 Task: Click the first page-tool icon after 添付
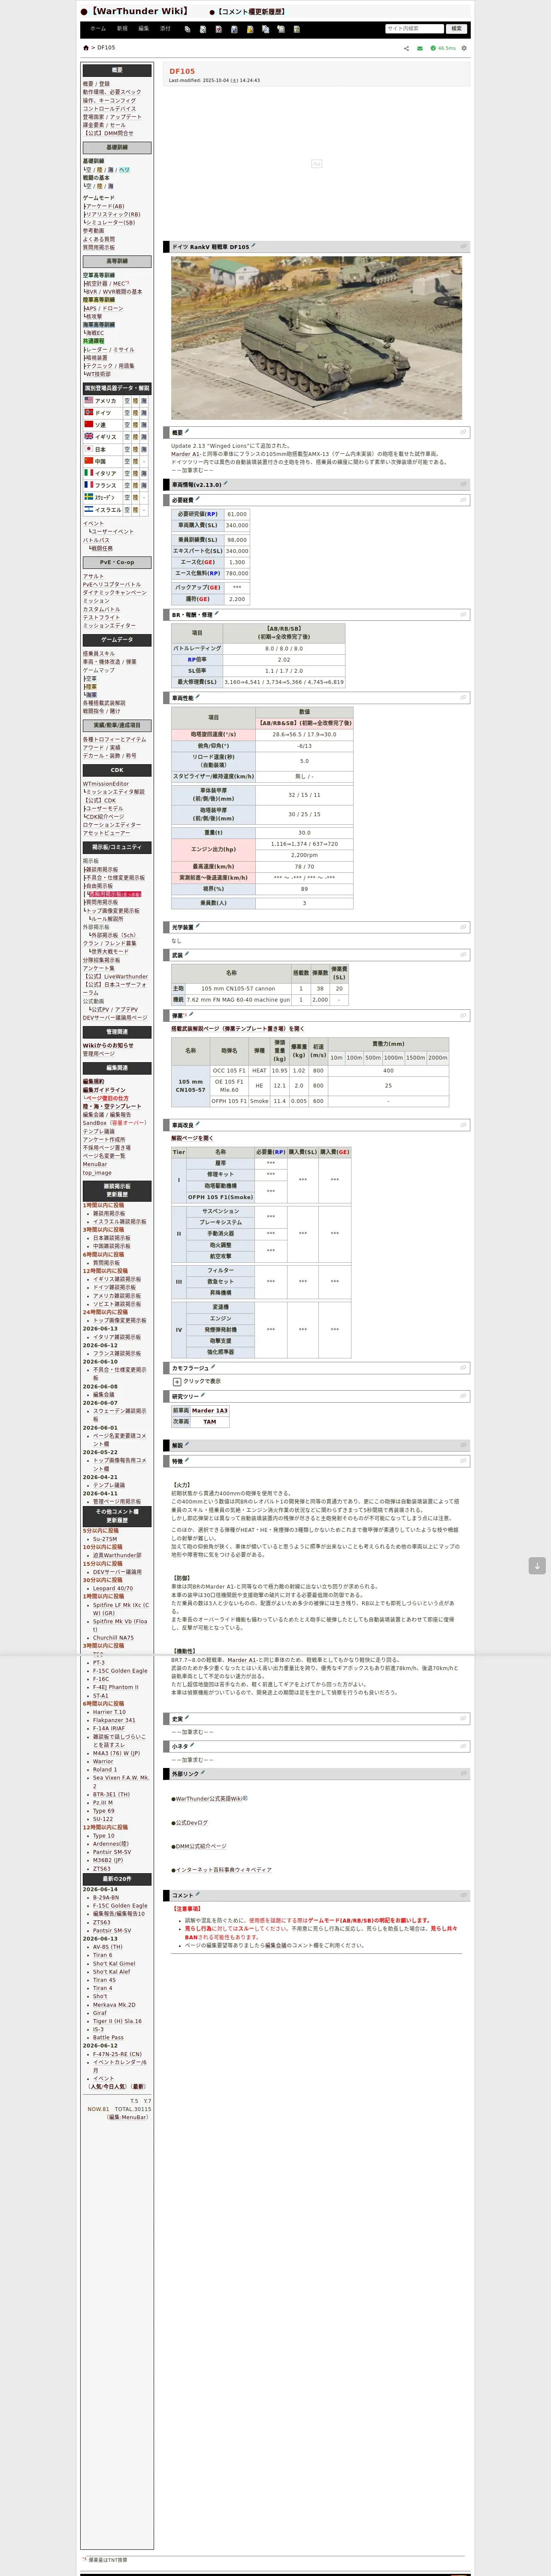[x=187, y=29]
